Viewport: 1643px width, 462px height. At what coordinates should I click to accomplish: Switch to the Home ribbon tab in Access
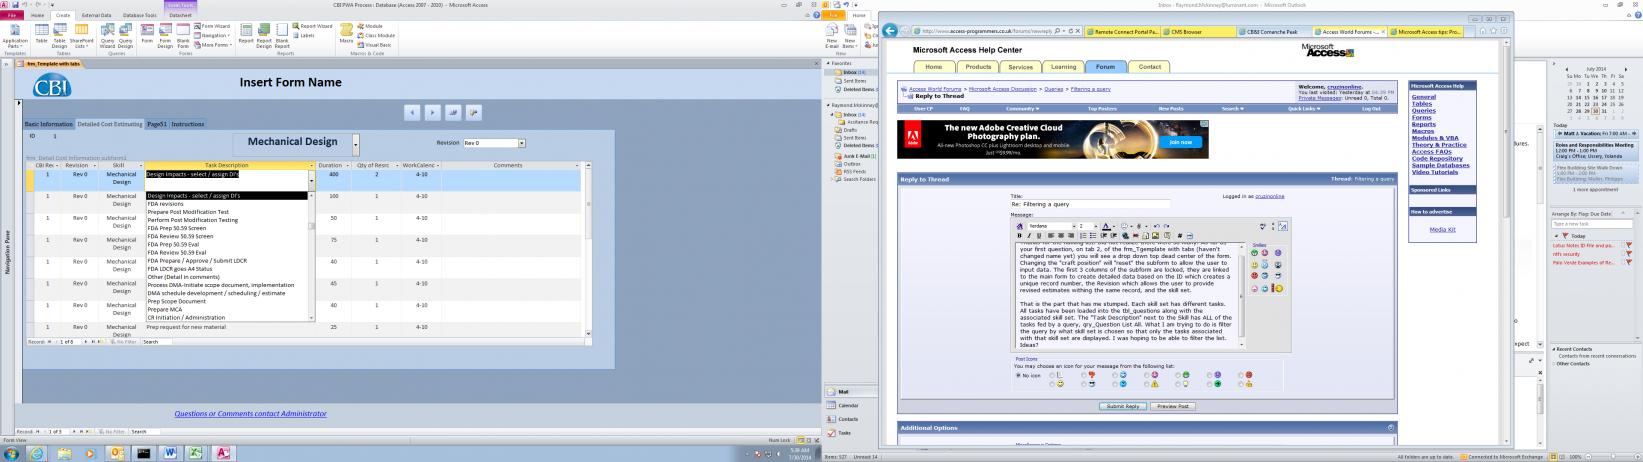click(38, 16)
